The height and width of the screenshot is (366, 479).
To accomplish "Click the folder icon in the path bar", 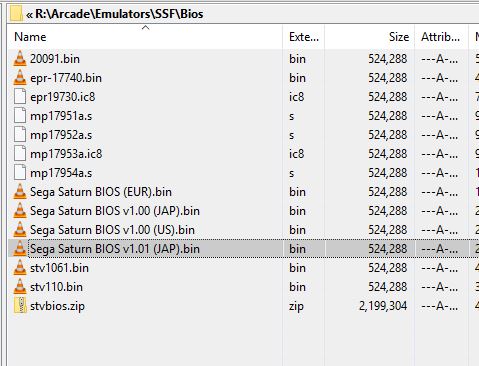I will click(16, 14).
